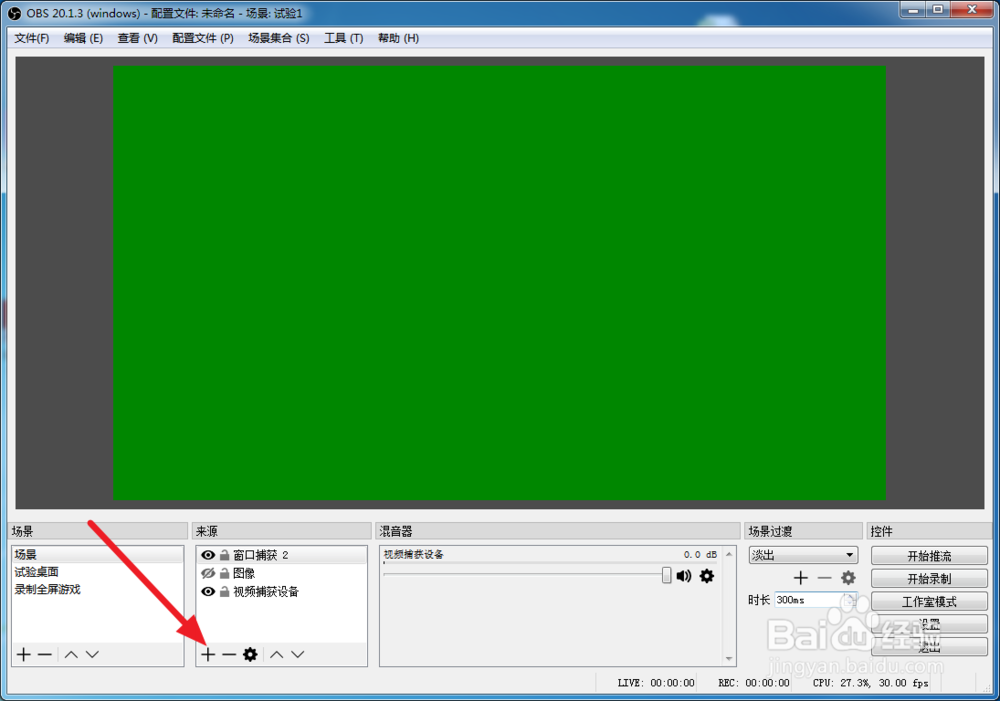The image size is (1000, 701).
Task: Click 退出 button in controls
Action: (x=929, y=647)
